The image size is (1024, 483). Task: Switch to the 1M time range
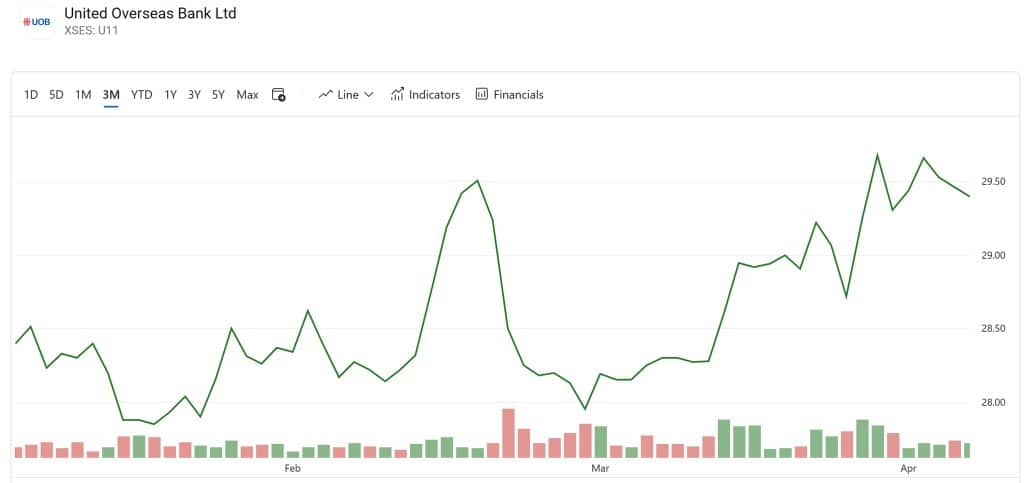click(x=83, y=95)
